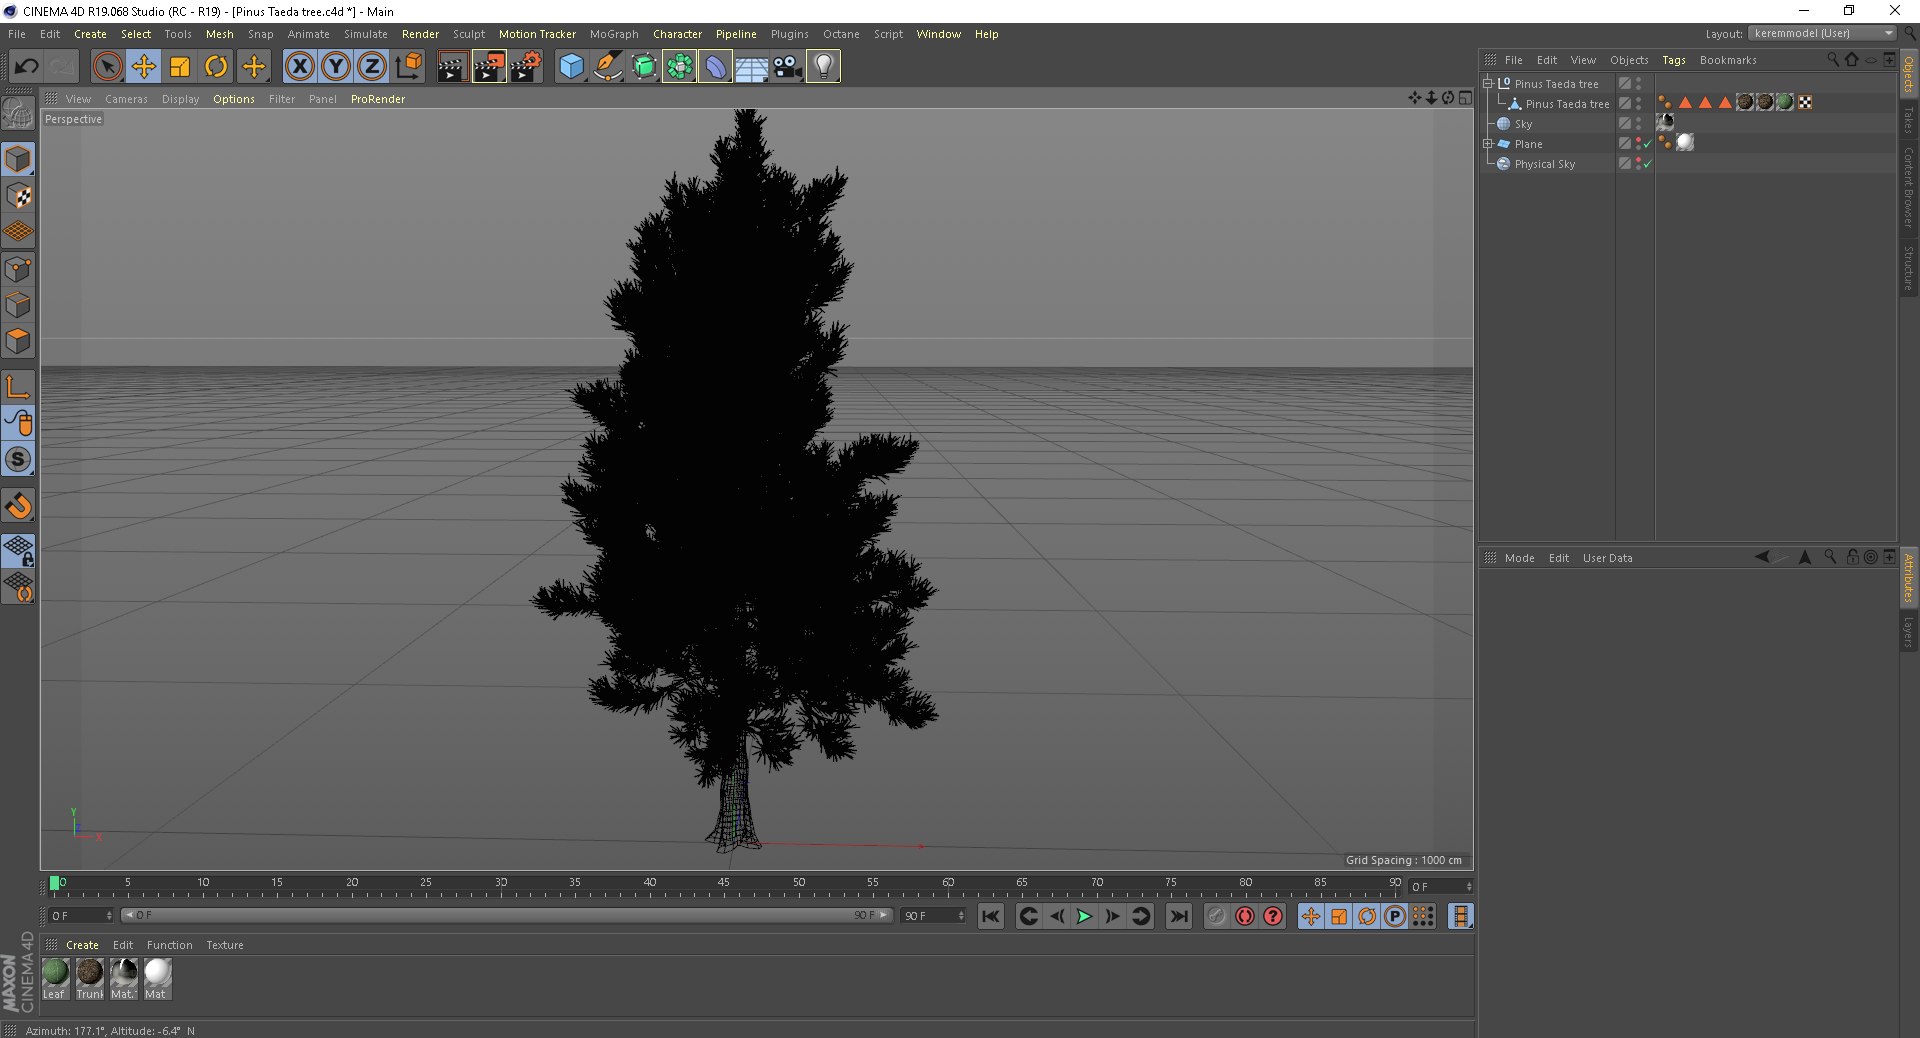The image size is (1920, 1038).
Task: Activate the Move tool
Action: point(144,67)
